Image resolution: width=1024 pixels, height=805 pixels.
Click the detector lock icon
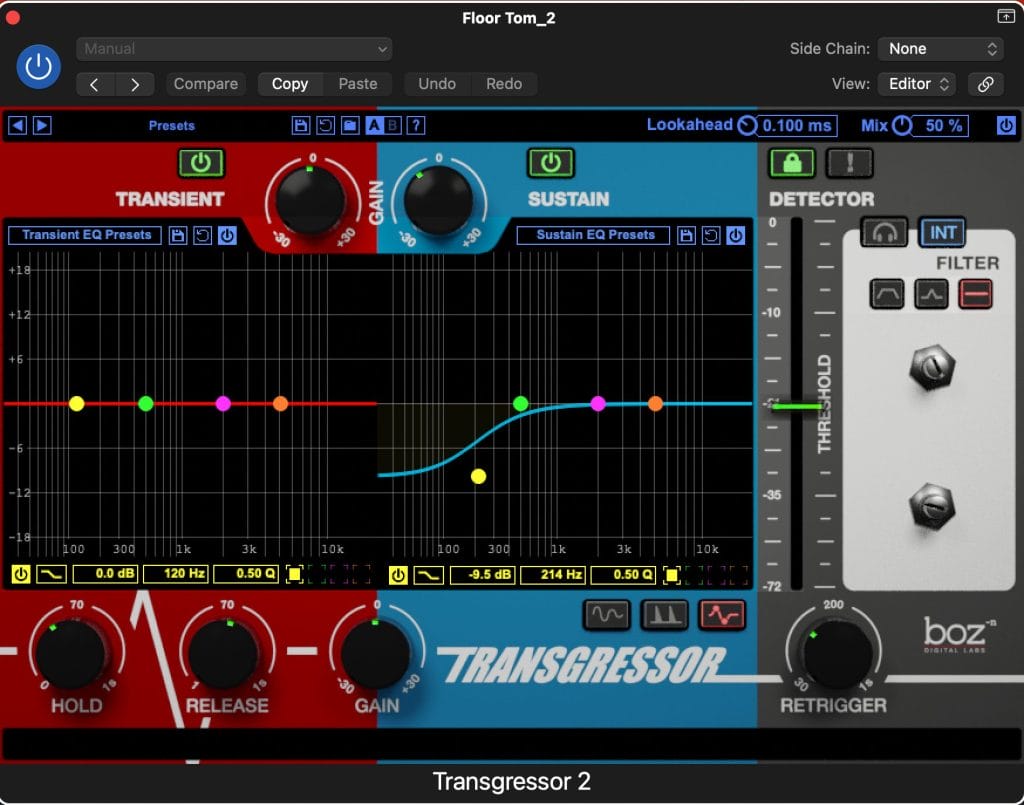pyautogui.click(x=792, y=163)
